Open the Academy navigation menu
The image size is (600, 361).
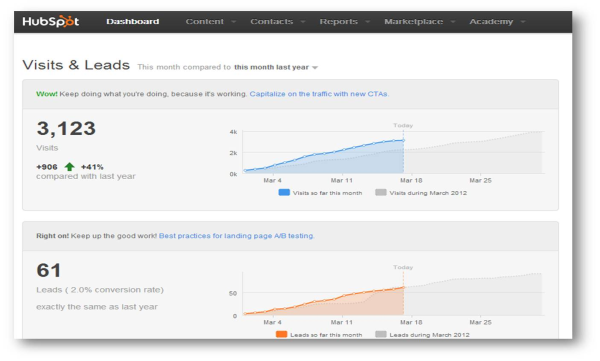click(497, 21)
